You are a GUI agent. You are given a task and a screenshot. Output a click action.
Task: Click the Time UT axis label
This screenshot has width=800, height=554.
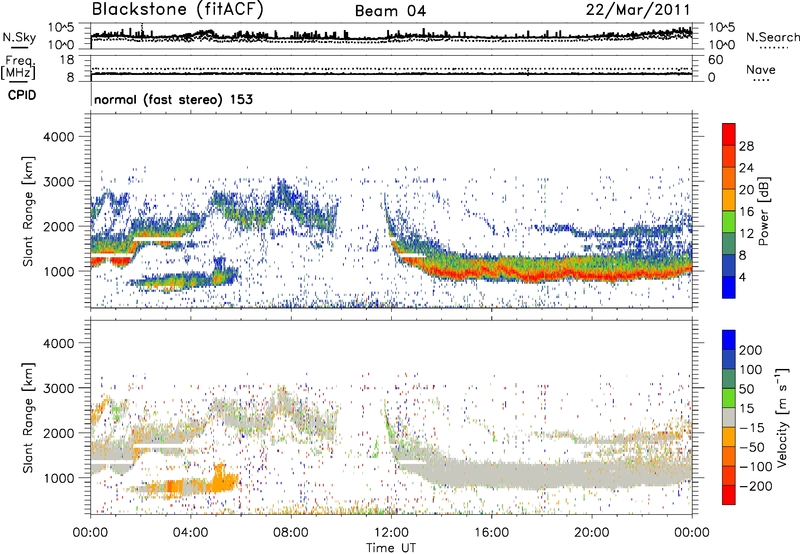point(391,548)
